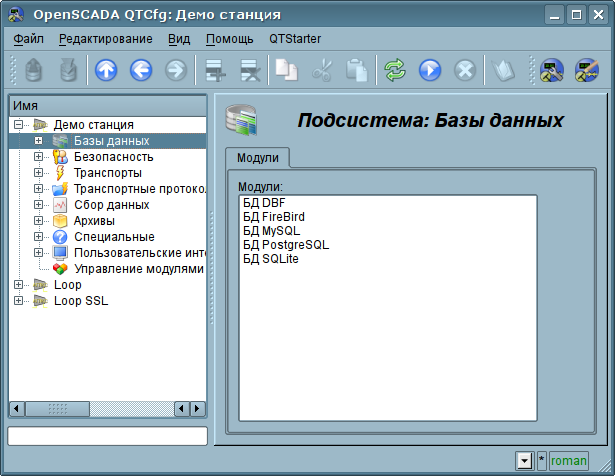This screenshot has width=615, height=476.
Task: Click the Save to database toolbar icon
Action: pyautogui.click(x=68, y=70)
